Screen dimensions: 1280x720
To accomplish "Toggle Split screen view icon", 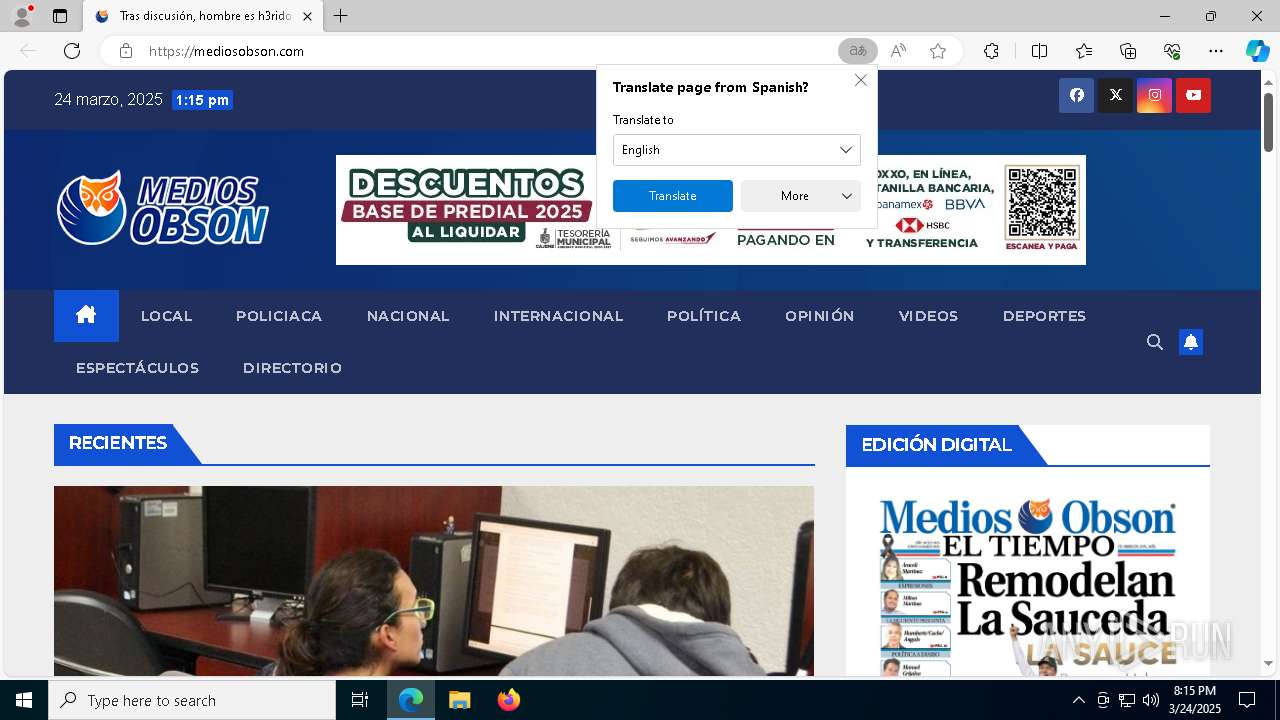I will pyautogui.click(x=1039, y=51).
